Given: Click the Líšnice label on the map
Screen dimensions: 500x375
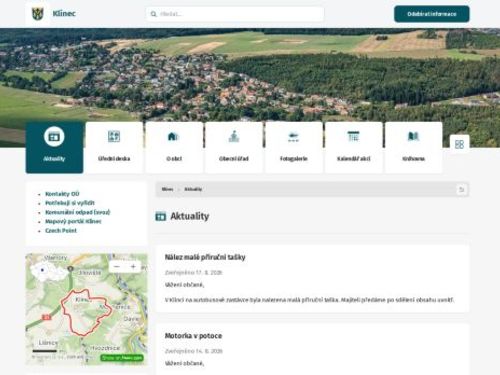Looking at the screenshot, I should pos(48,342).
